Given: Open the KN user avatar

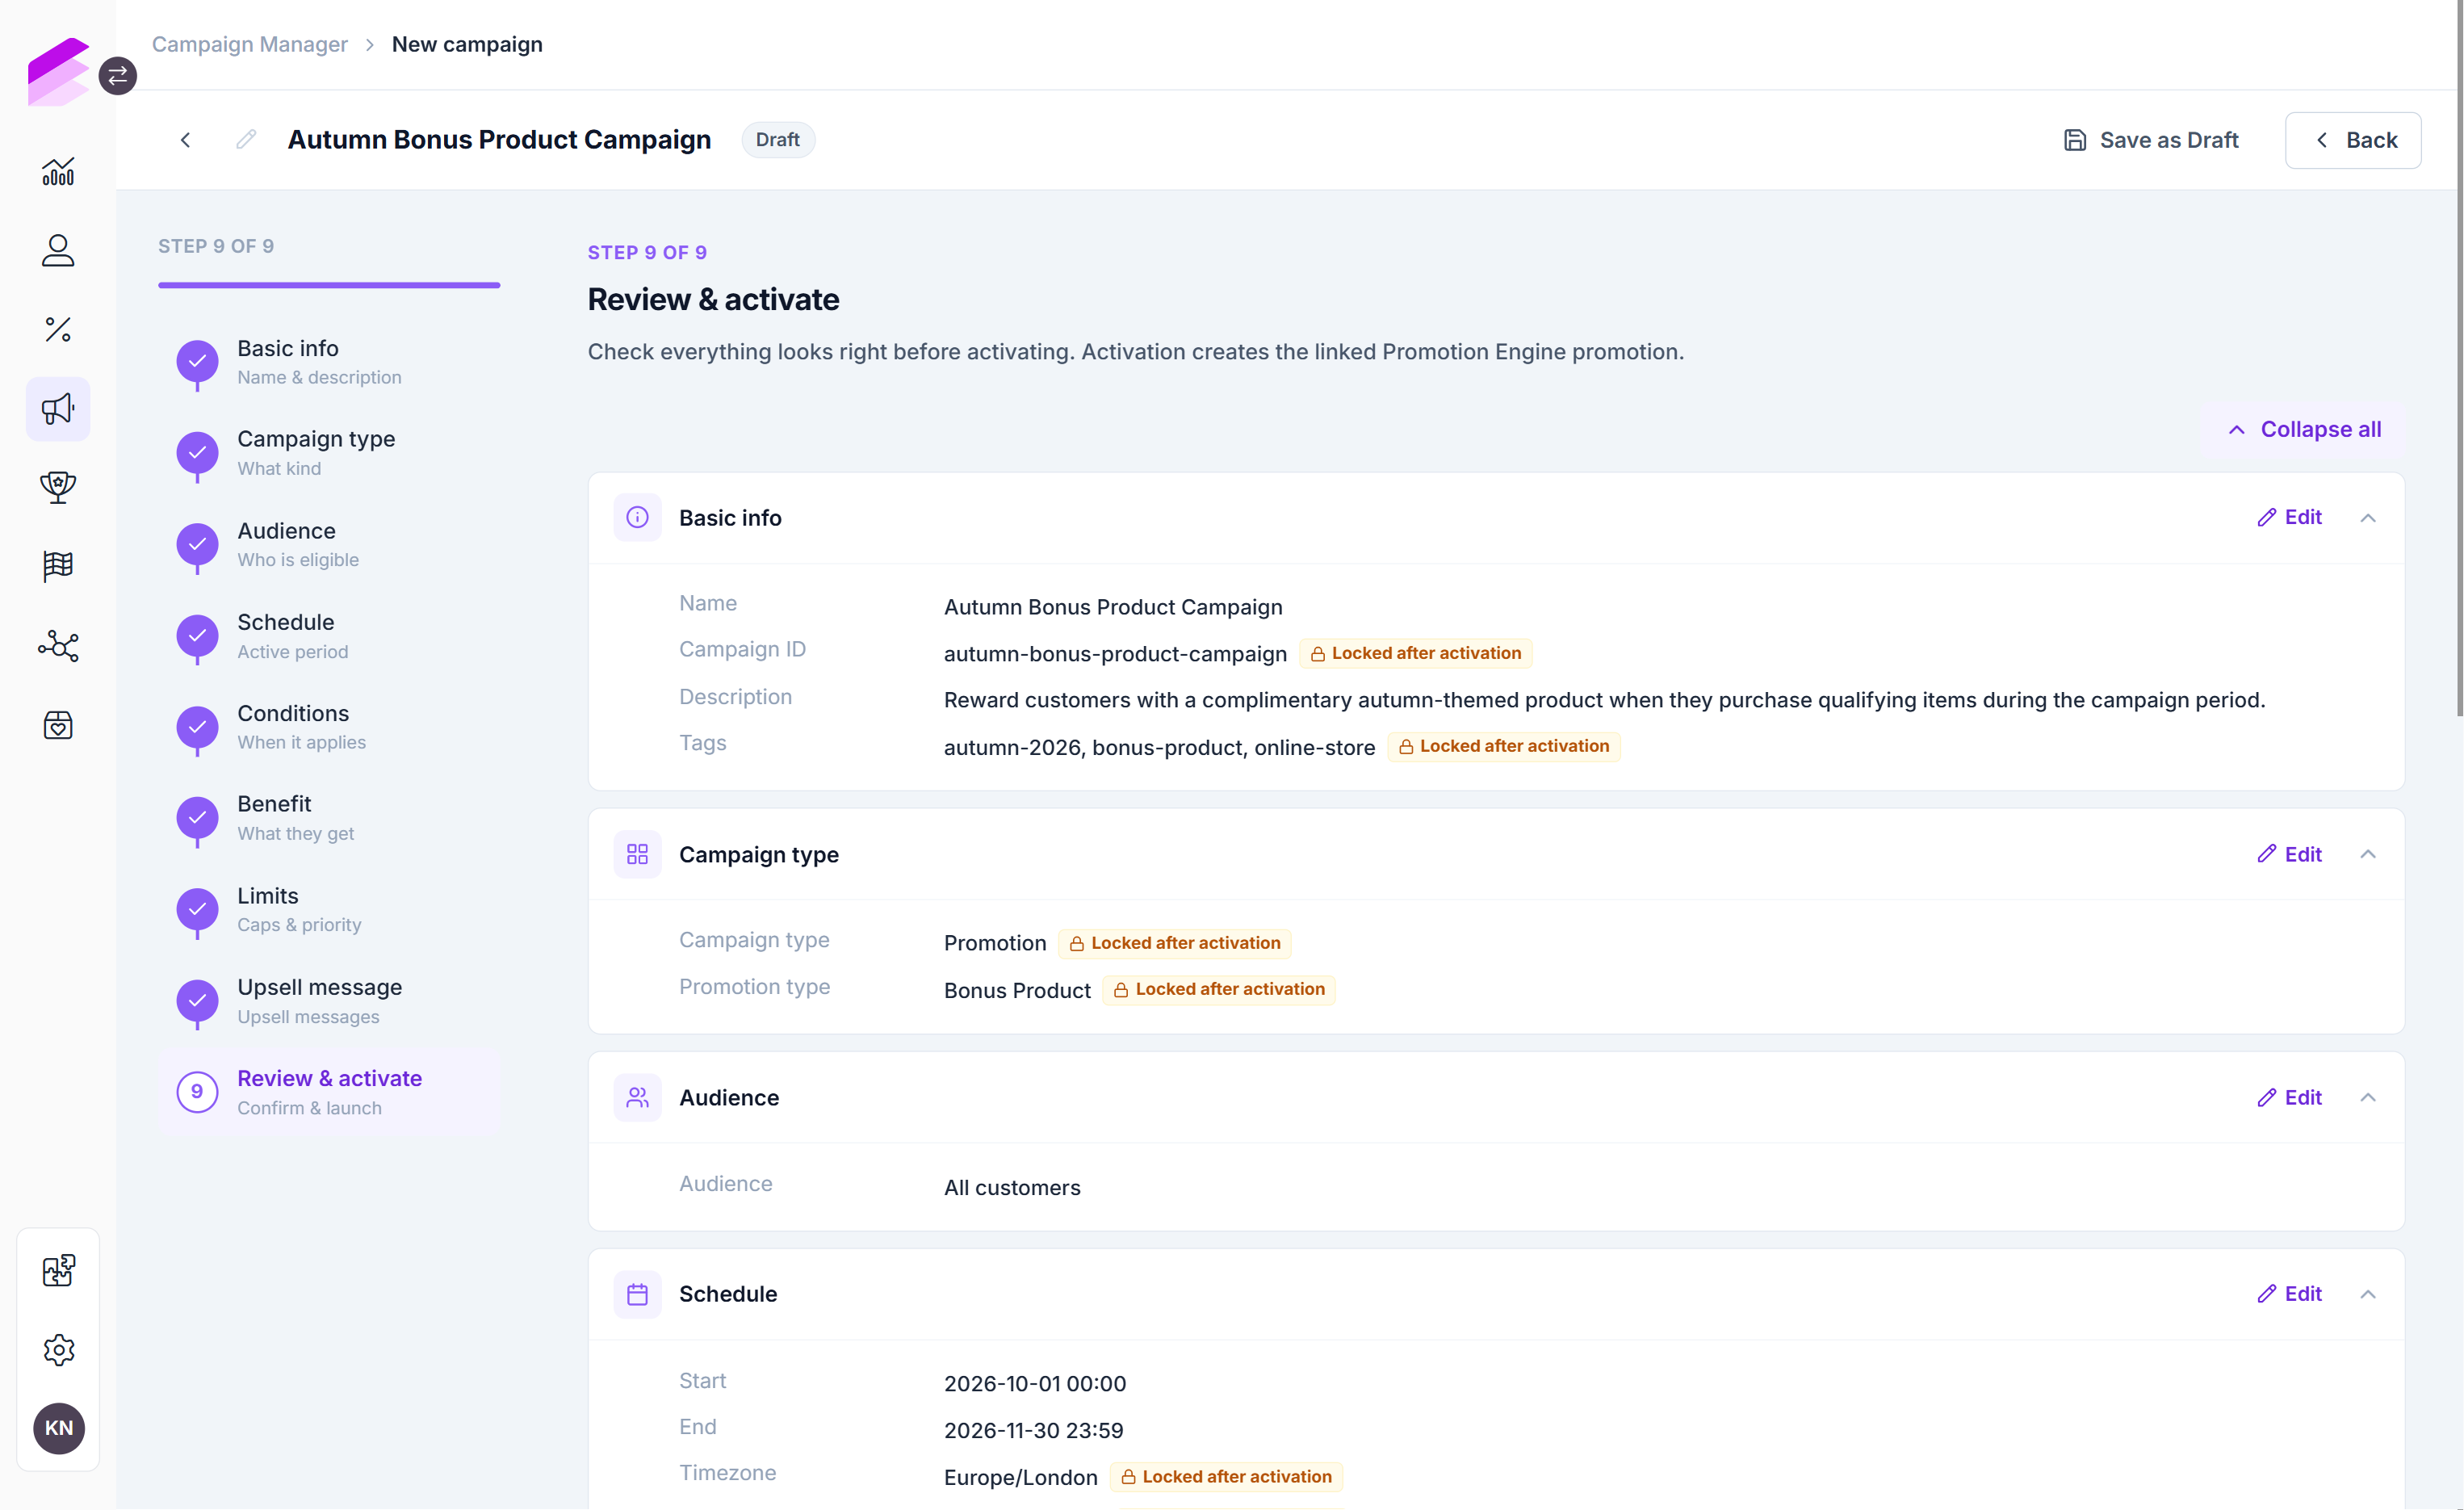Looking at the screenshot, I should click(x=59, y=1428).
